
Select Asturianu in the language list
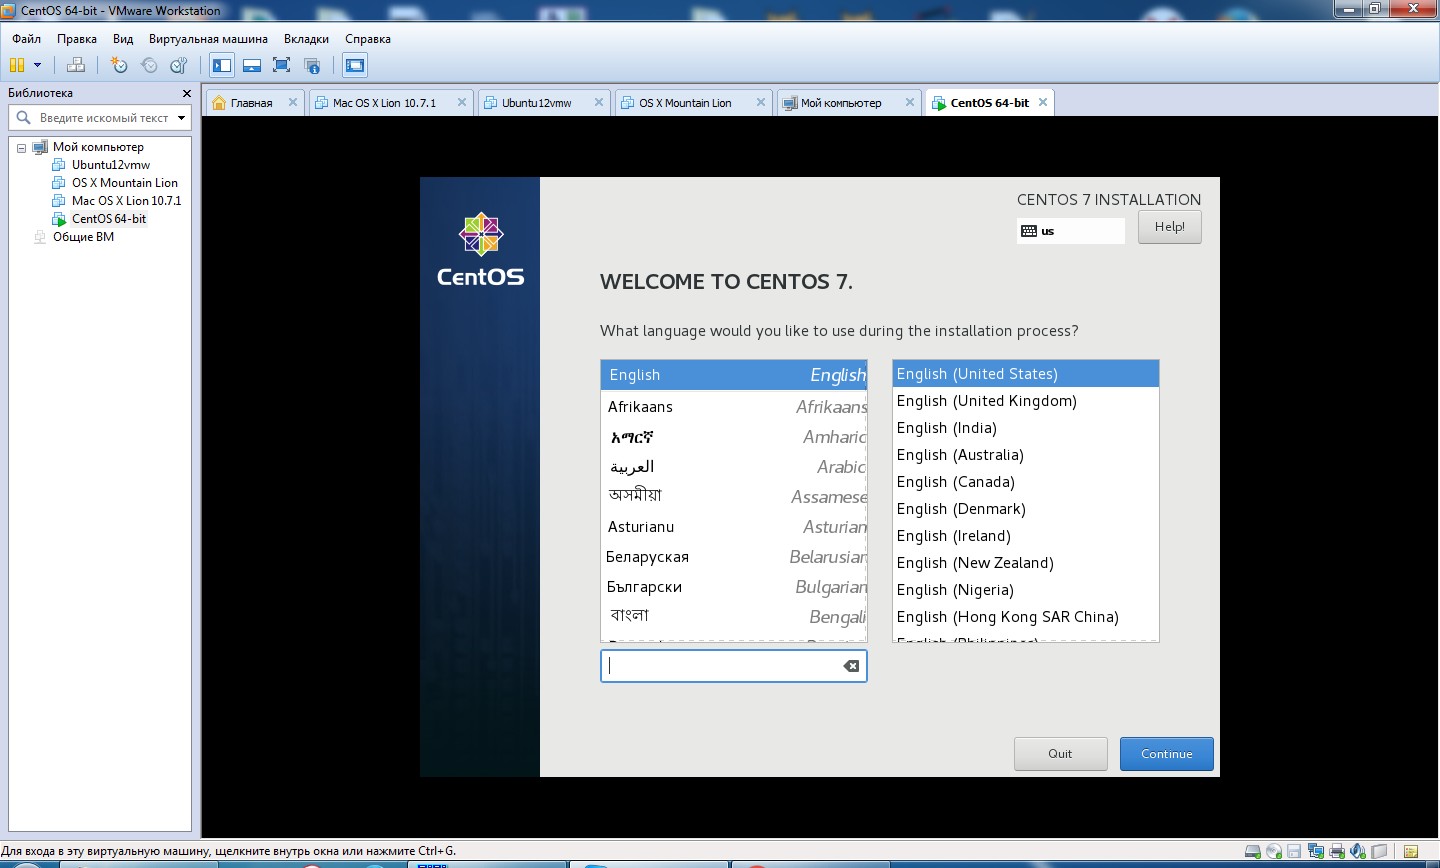pos(733,527)
